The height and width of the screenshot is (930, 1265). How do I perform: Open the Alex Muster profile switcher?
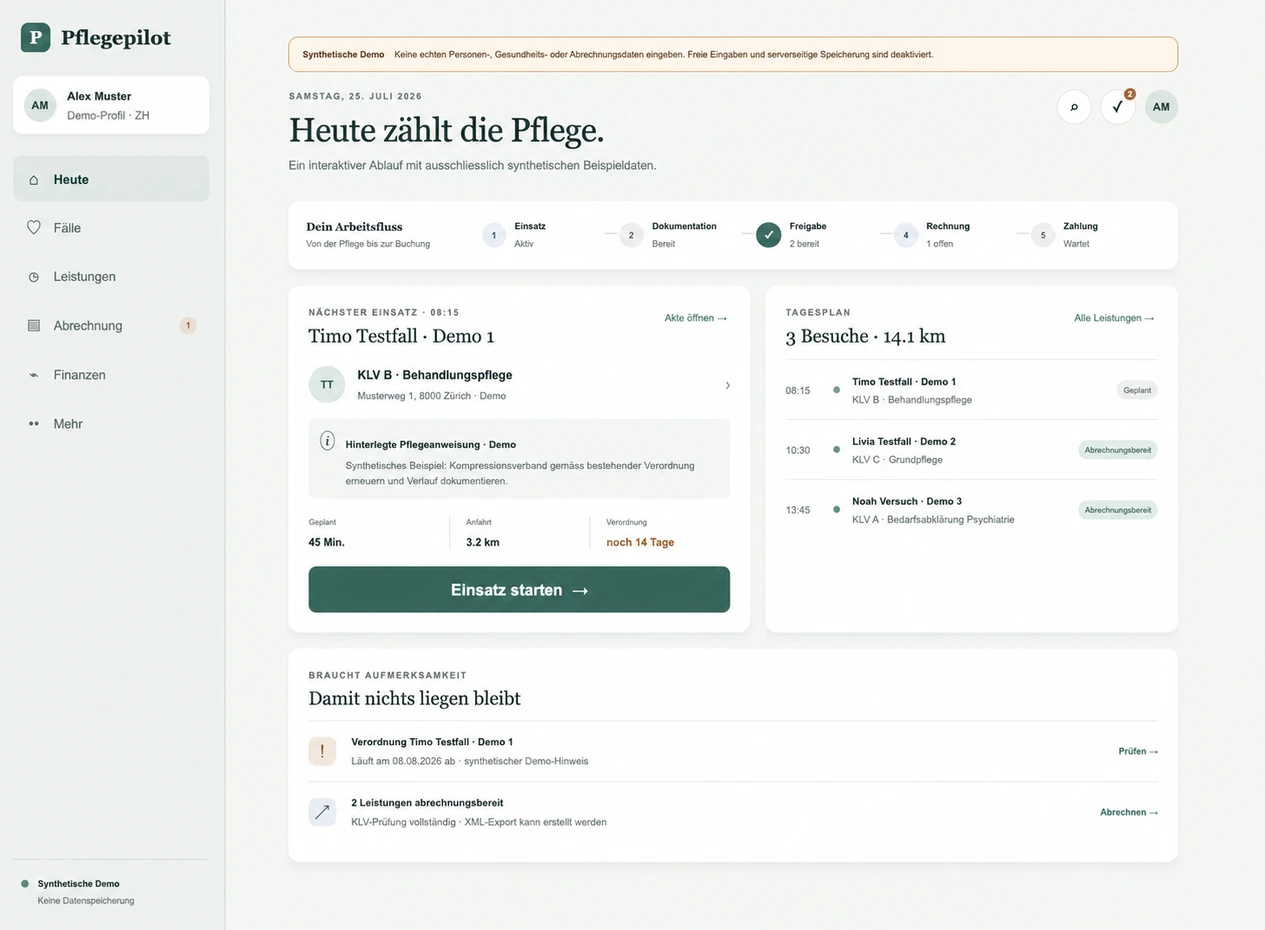pyautogui.click(x=111, y=105)
